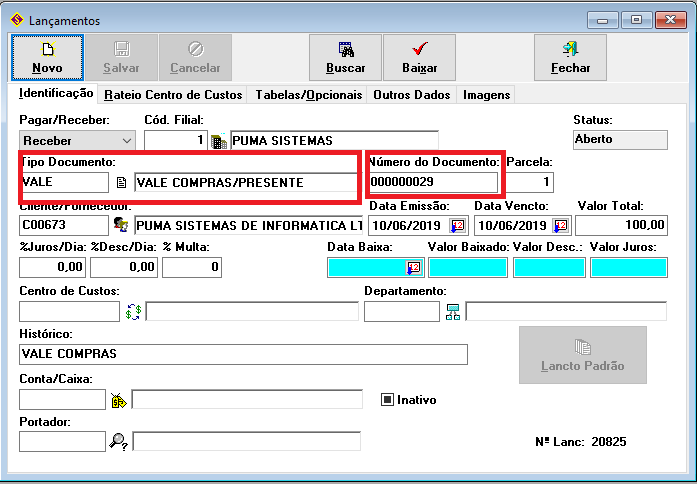The width and height of the screenshot is (697, 484).
Task: Expand the Pagar/Receber dropdown
Action: click(x=126, y=141)
